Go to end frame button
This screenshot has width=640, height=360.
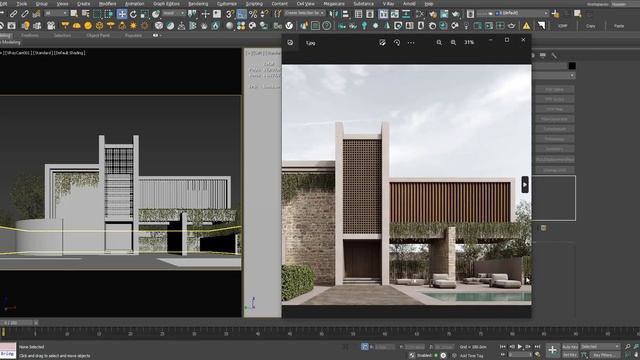pos(538,347)
